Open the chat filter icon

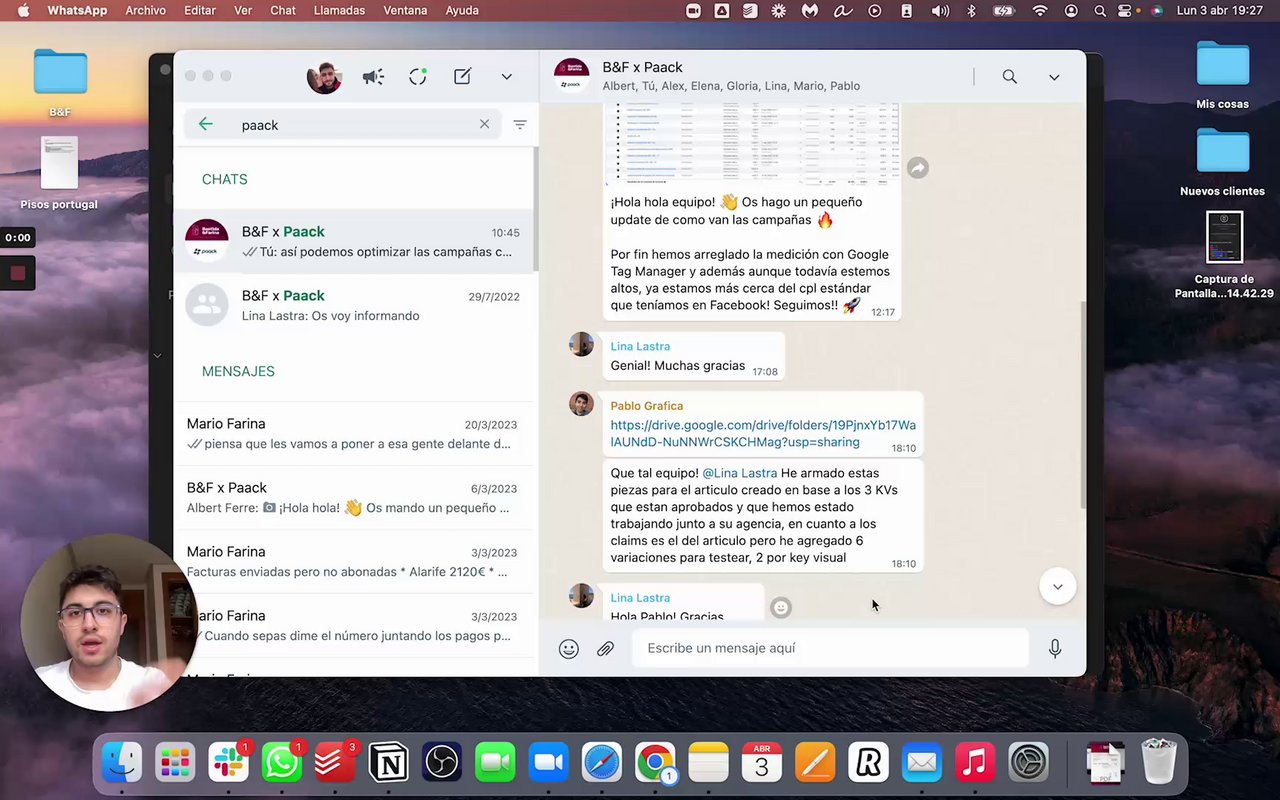tap(520, 124)
